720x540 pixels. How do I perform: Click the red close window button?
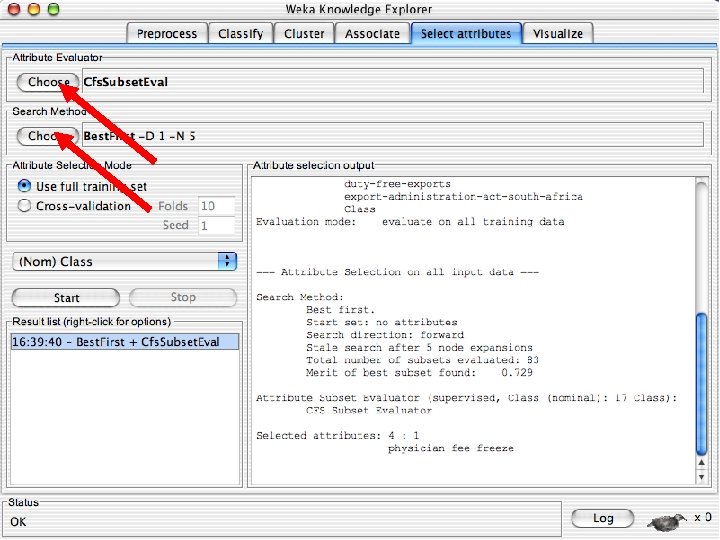point(14,9)
